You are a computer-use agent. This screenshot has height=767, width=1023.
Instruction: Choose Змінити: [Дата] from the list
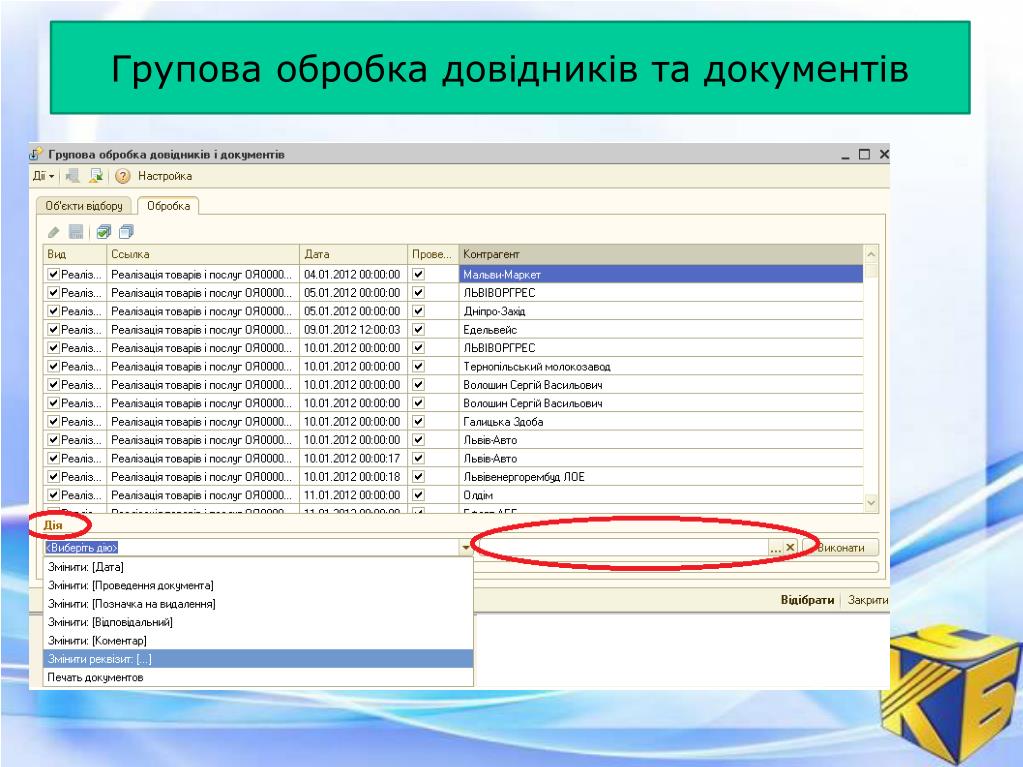click(x=258, y=567)
